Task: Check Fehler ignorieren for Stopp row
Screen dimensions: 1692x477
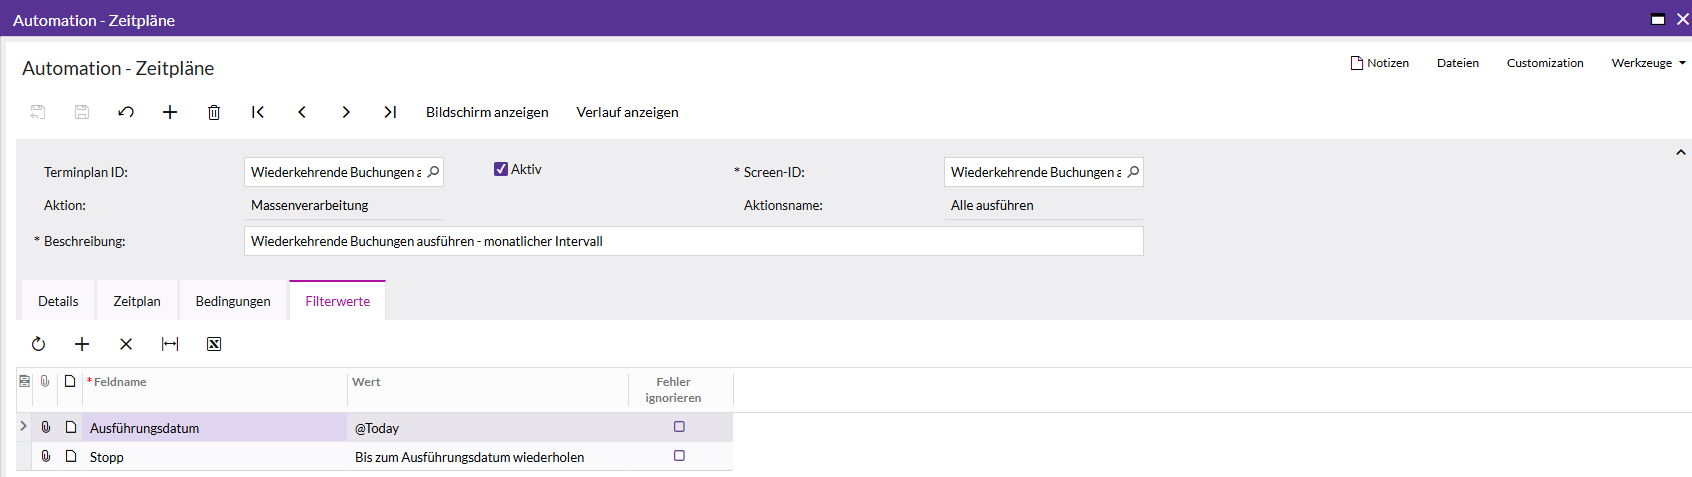Action: click(679, 456)
